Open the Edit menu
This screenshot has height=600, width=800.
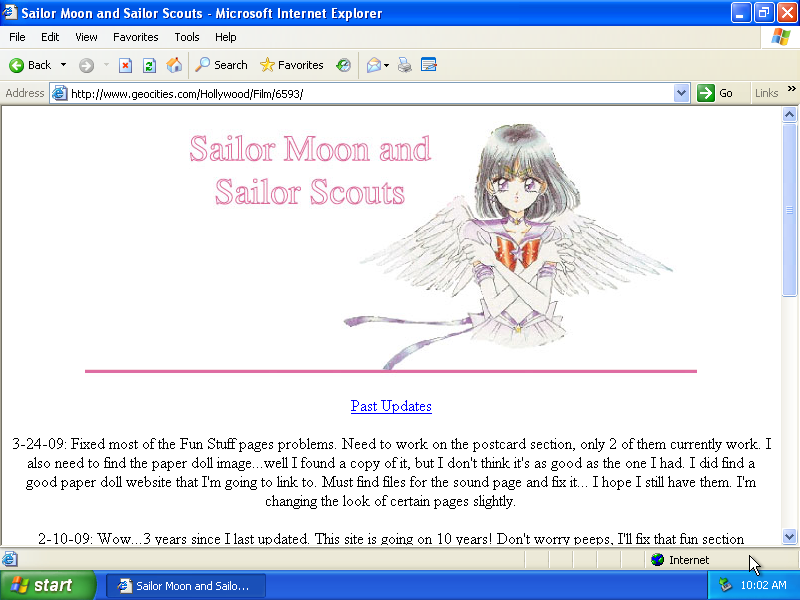[x=50, y=37]
